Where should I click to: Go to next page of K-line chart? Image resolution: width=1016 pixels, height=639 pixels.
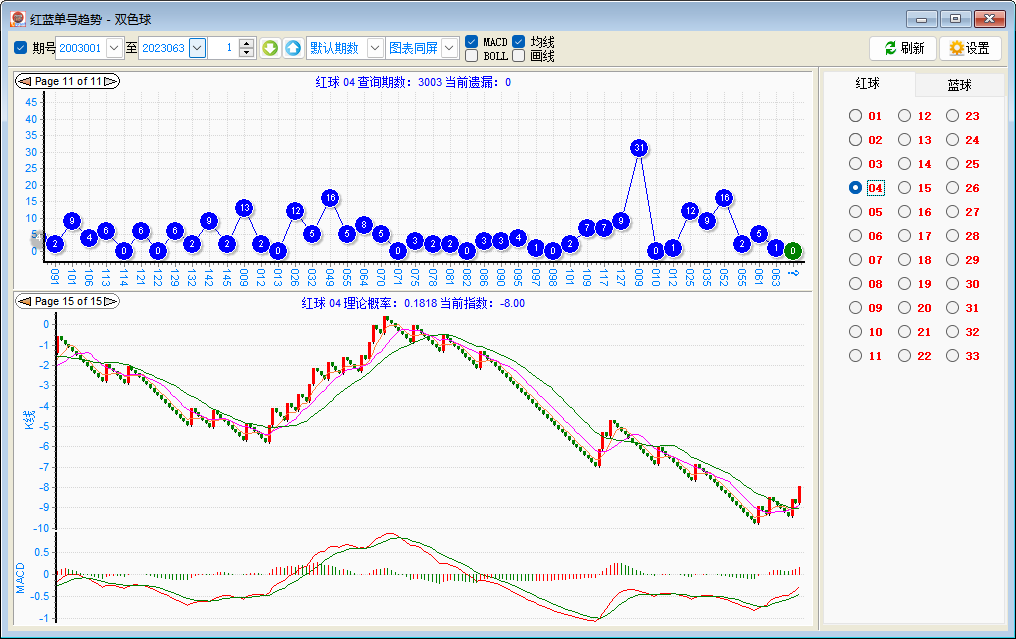(111, 301)
